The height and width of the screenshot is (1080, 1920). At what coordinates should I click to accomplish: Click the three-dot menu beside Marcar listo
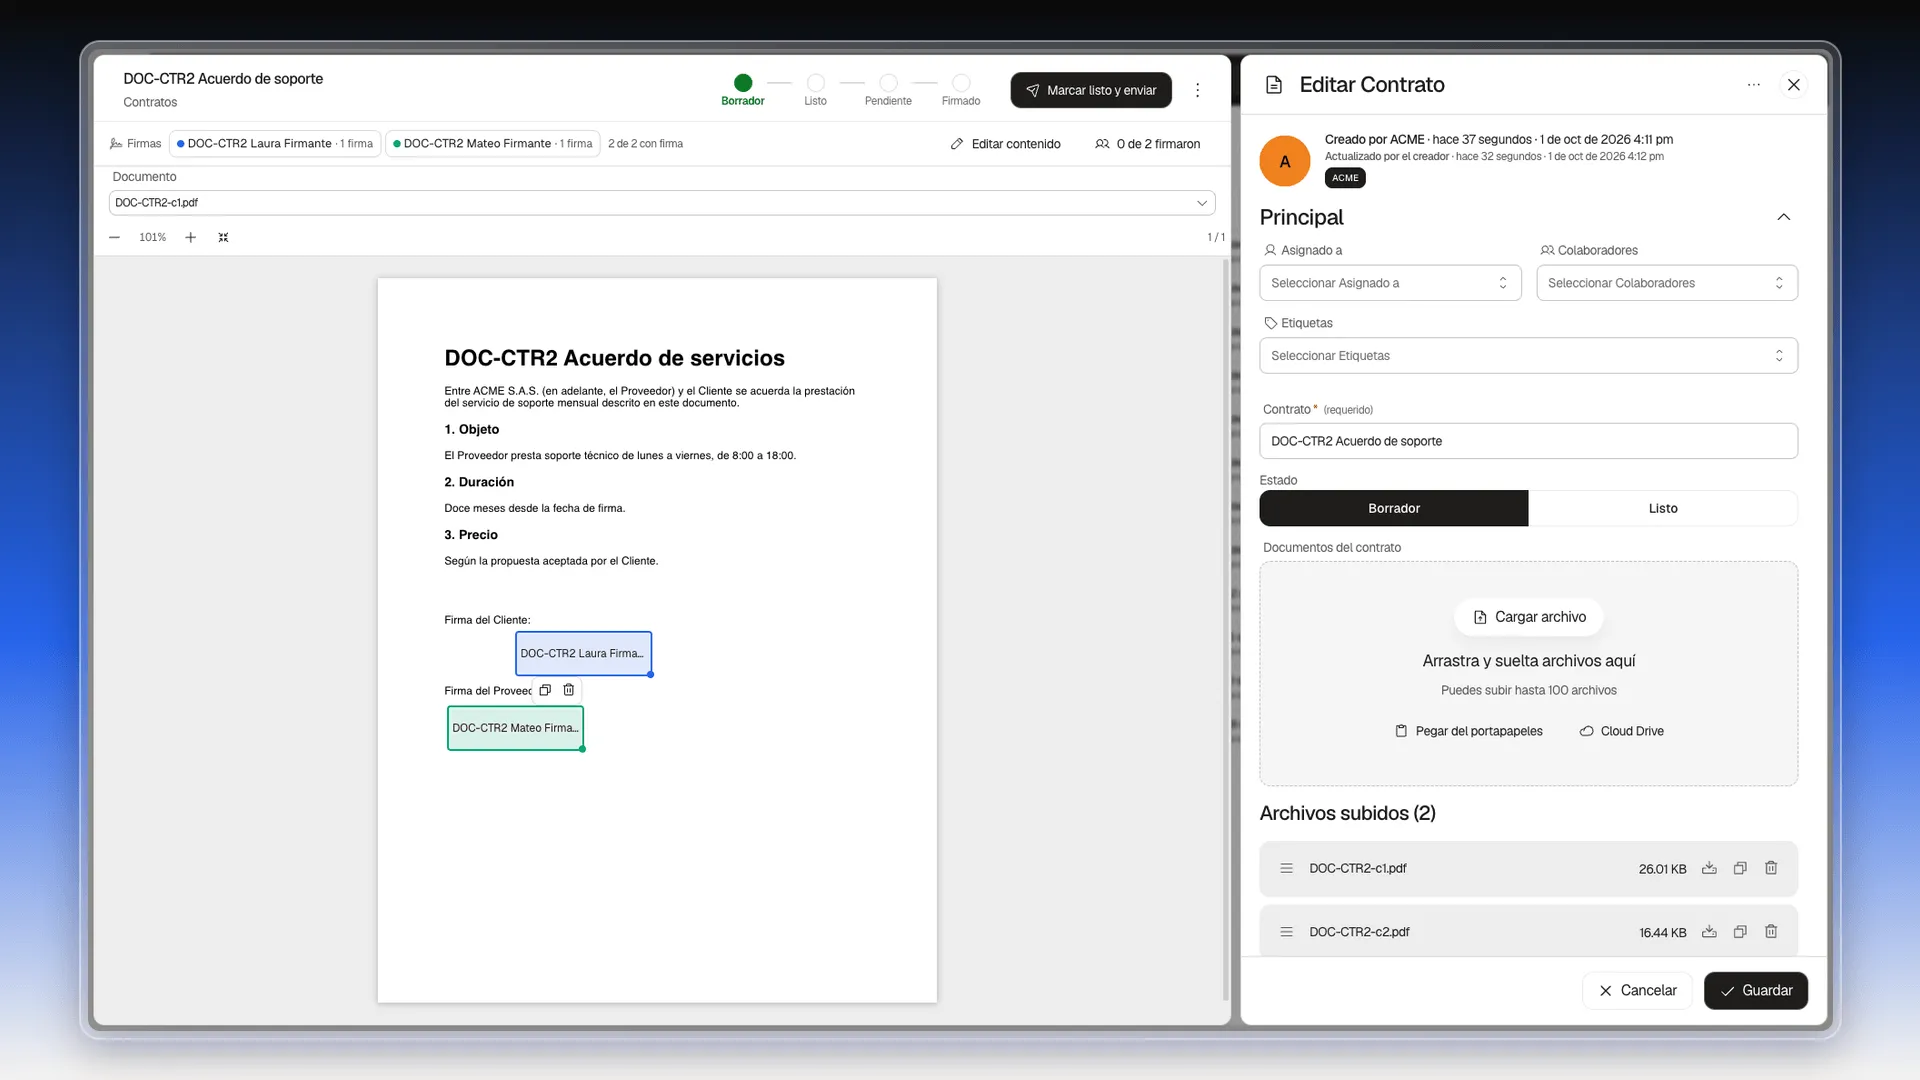[x=1197, y=90]
